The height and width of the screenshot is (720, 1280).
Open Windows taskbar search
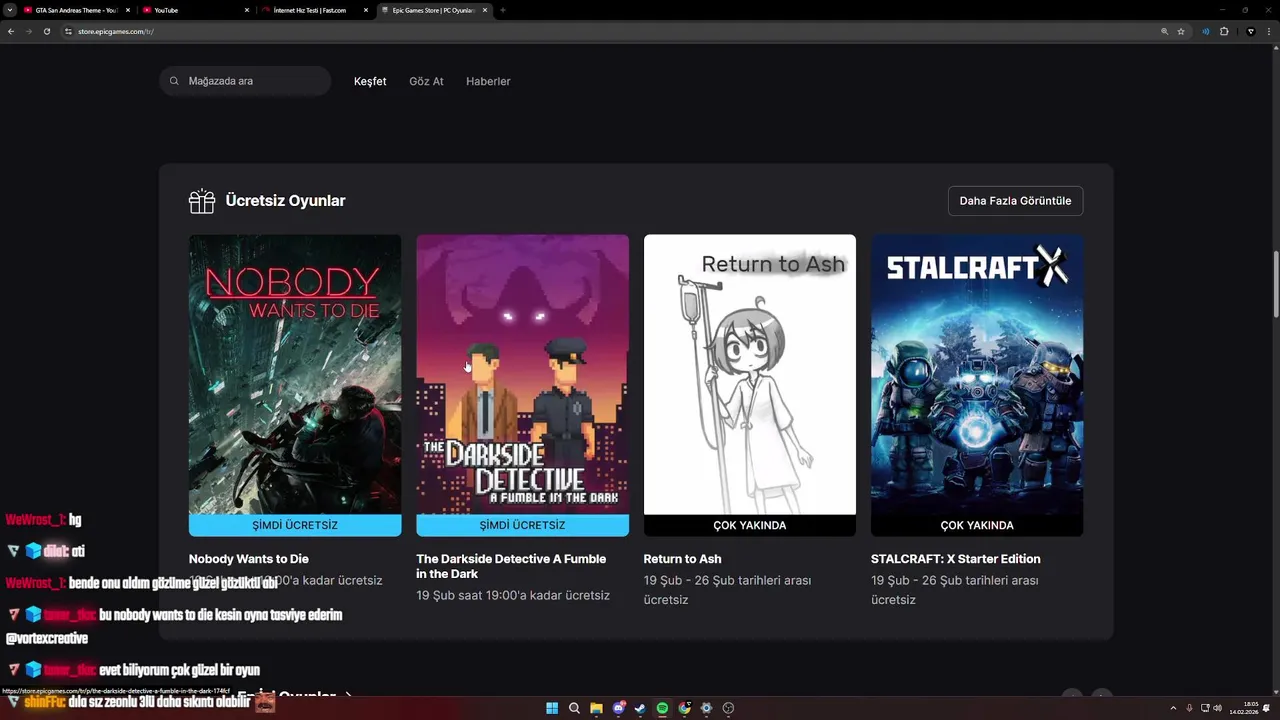[574, 708]
